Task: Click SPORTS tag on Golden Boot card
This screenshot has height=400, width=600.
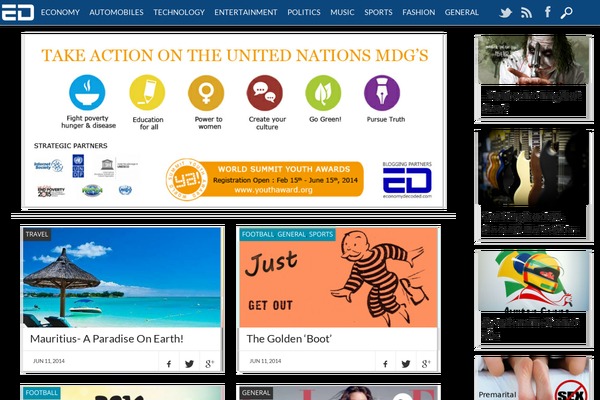Action: (x=321, y=234)
